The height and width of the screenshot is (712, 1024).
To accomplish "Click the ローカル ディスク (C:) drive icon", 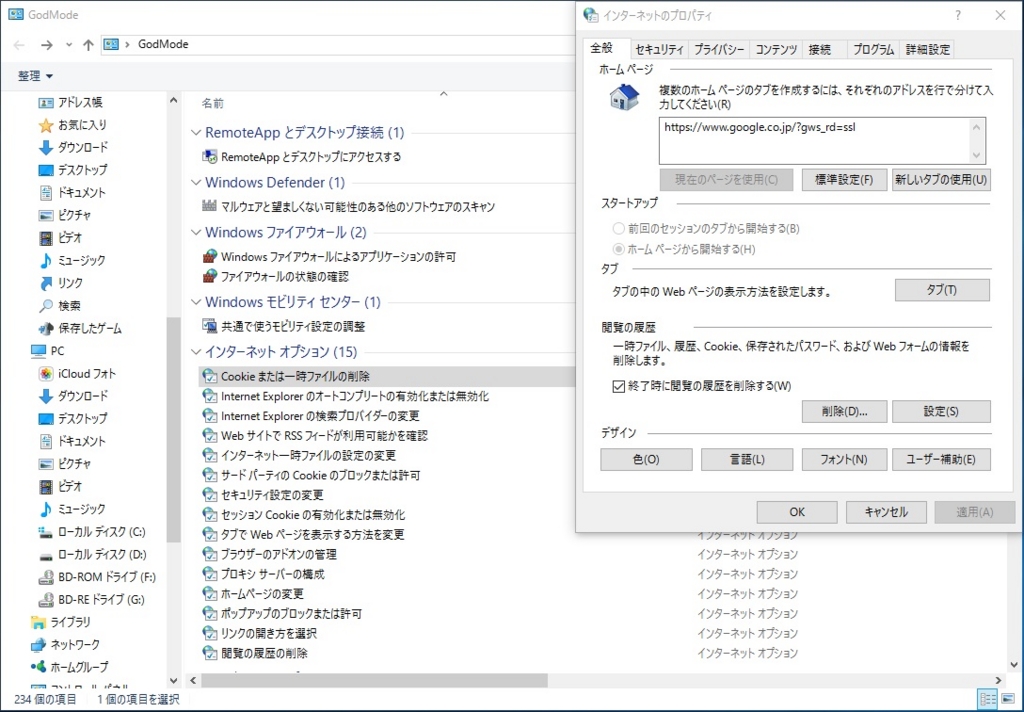I will click(x=46, y=532).
